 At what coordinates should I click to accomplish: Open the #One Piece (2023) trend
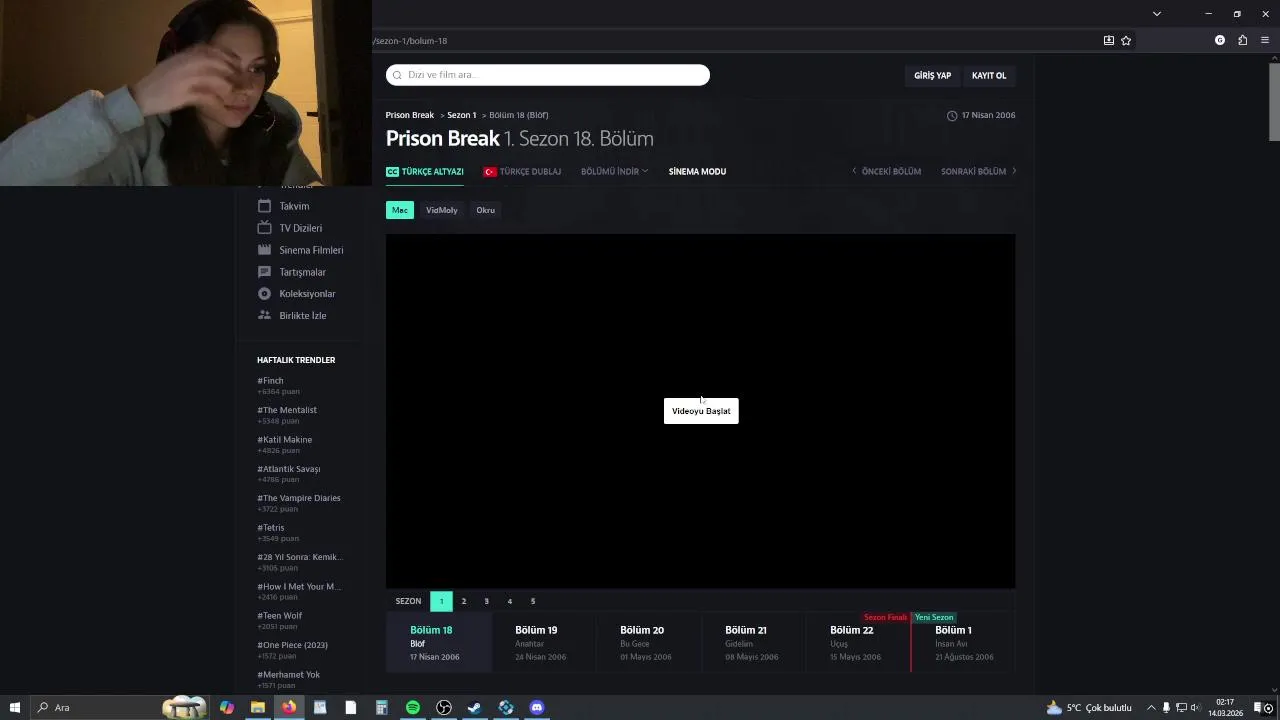click(292, 645)
